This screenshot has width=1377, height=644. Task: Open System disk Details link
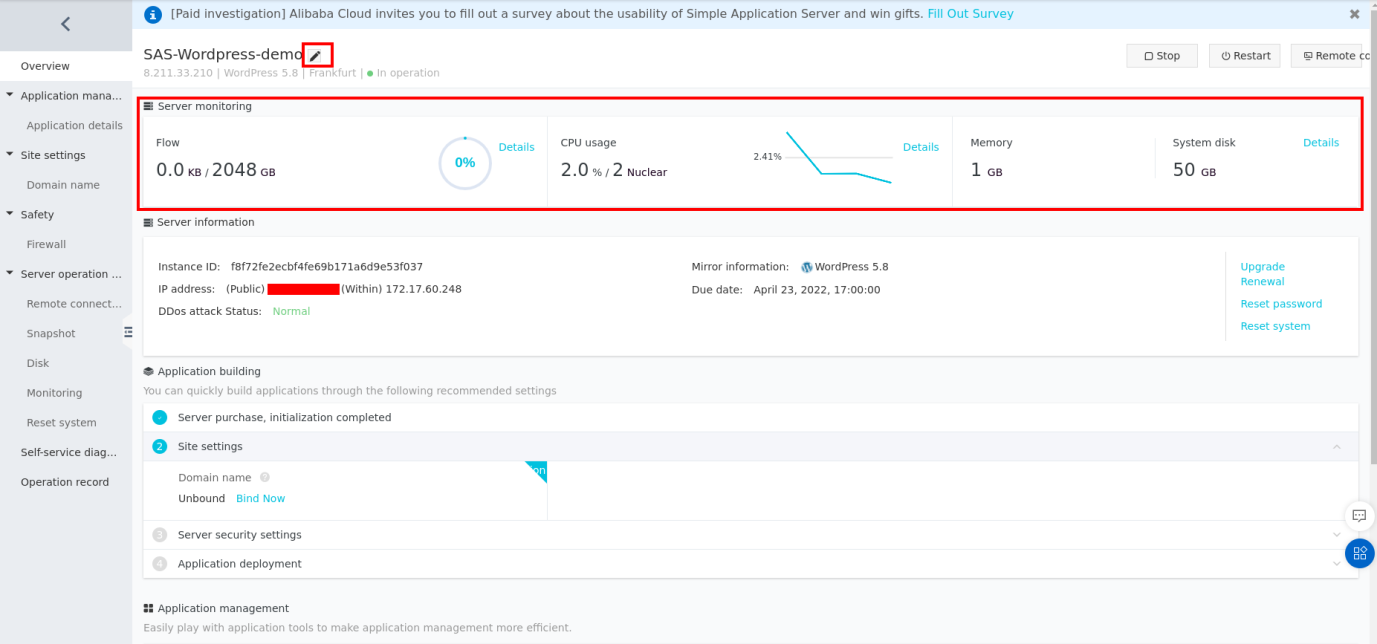coord(1321,143)
